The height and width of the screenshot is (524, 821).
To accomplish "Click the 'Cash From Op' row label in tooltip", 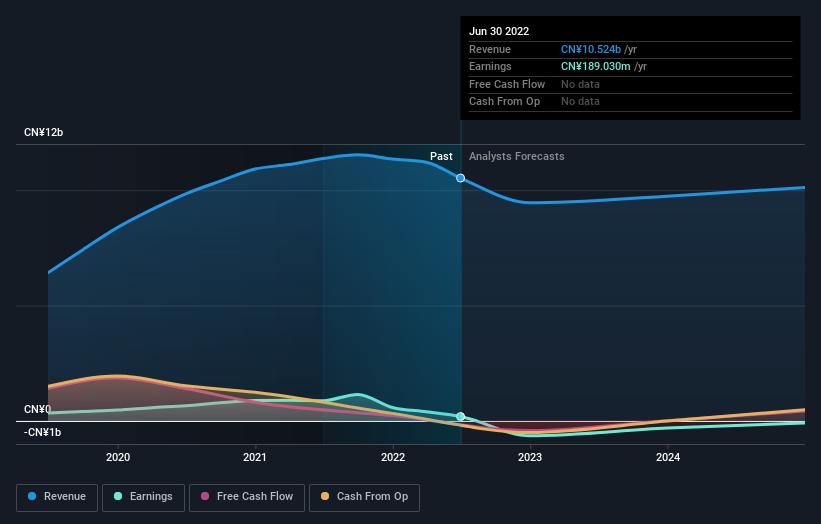I will pos(504,102).
